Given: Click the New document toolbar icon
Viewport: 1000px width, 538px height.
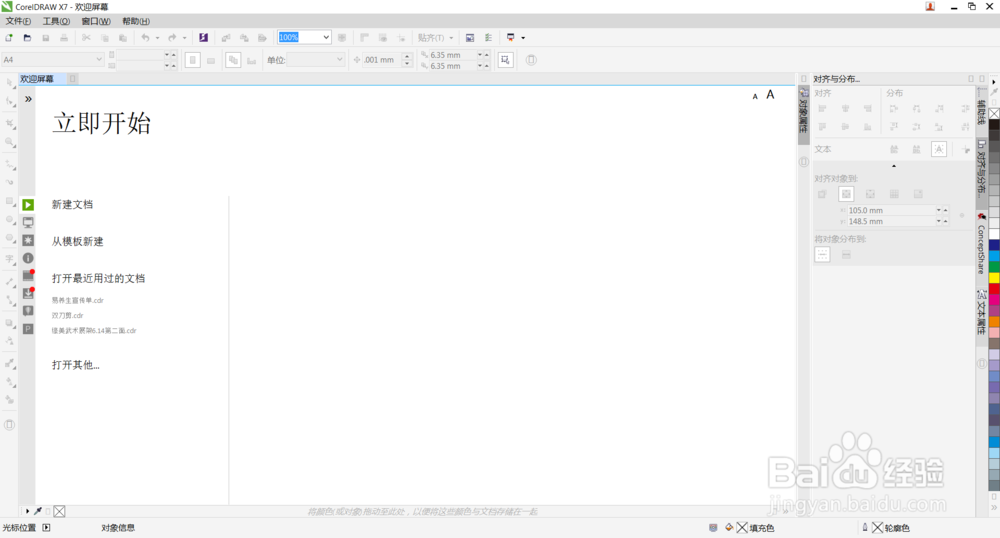Looking at the screenshot, I should [9, 38].
